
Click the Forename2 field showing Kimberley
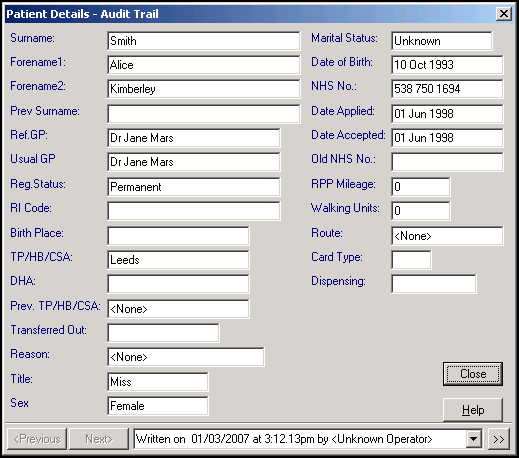tap(204, 89)
